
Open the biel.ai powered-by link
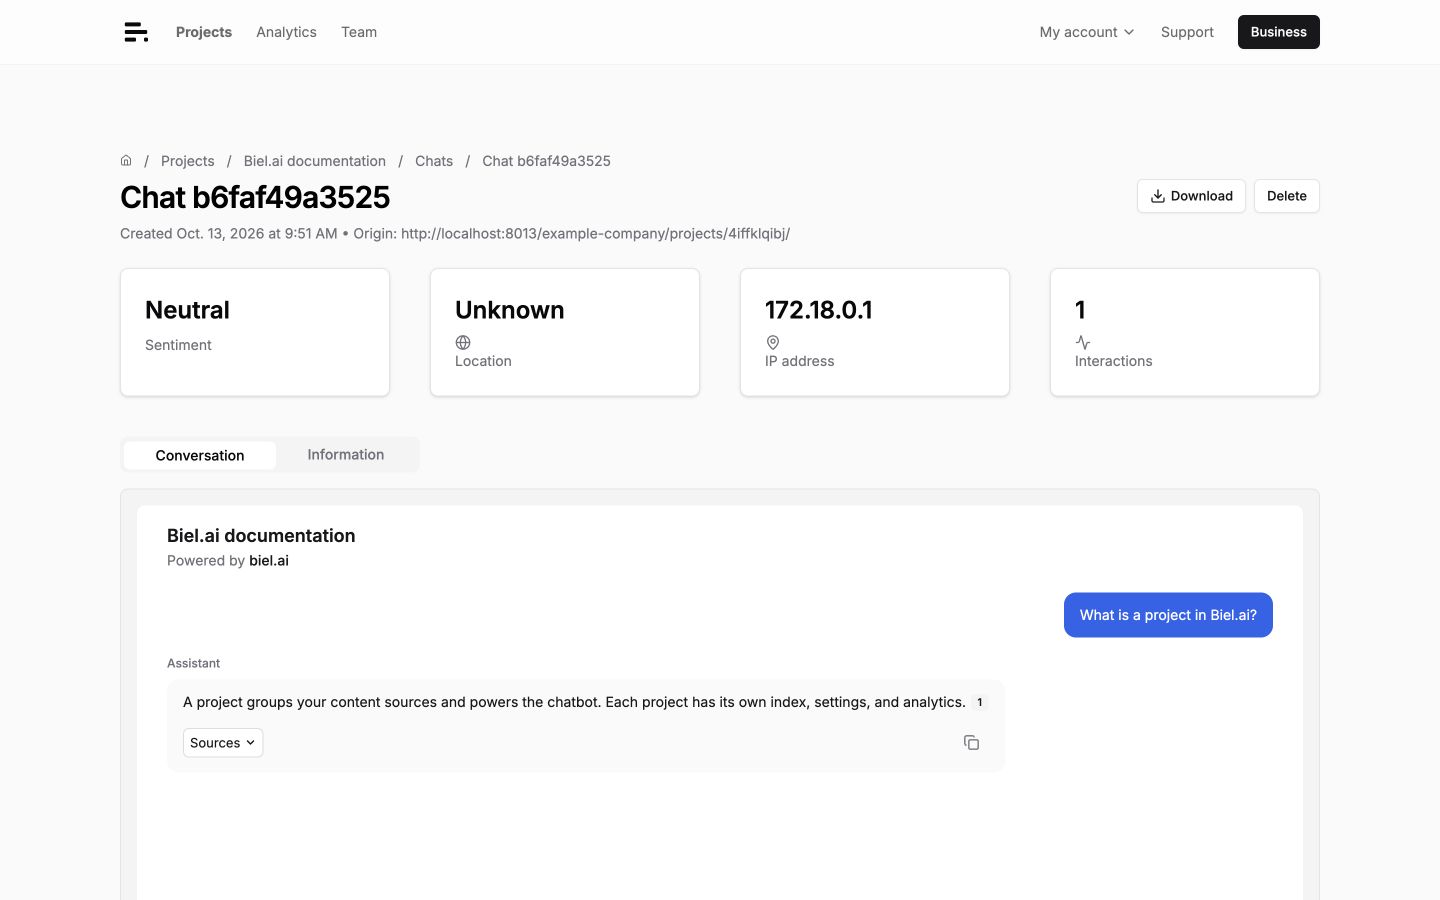click(269, 560)
